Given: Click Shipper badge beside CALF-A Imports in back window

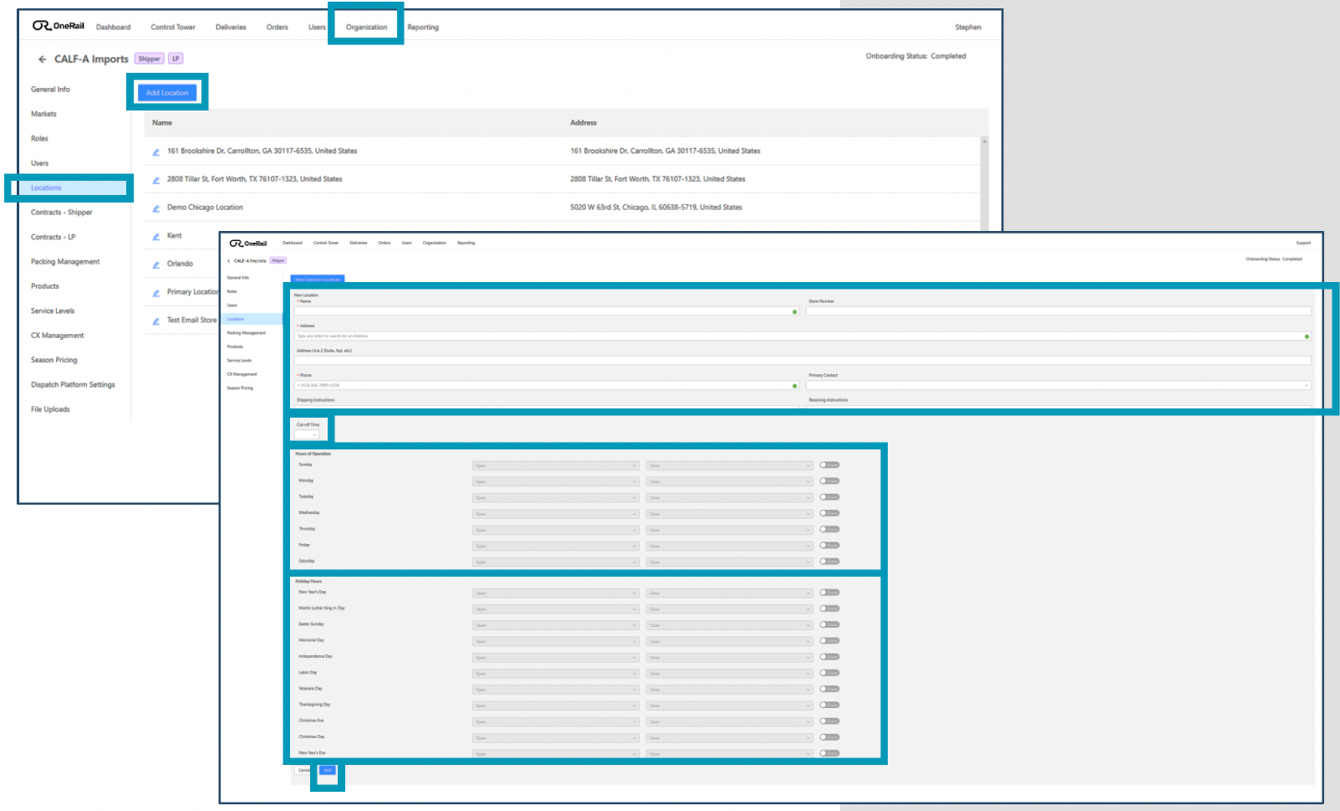Looking at the screenshot, I should pos(149,59).
